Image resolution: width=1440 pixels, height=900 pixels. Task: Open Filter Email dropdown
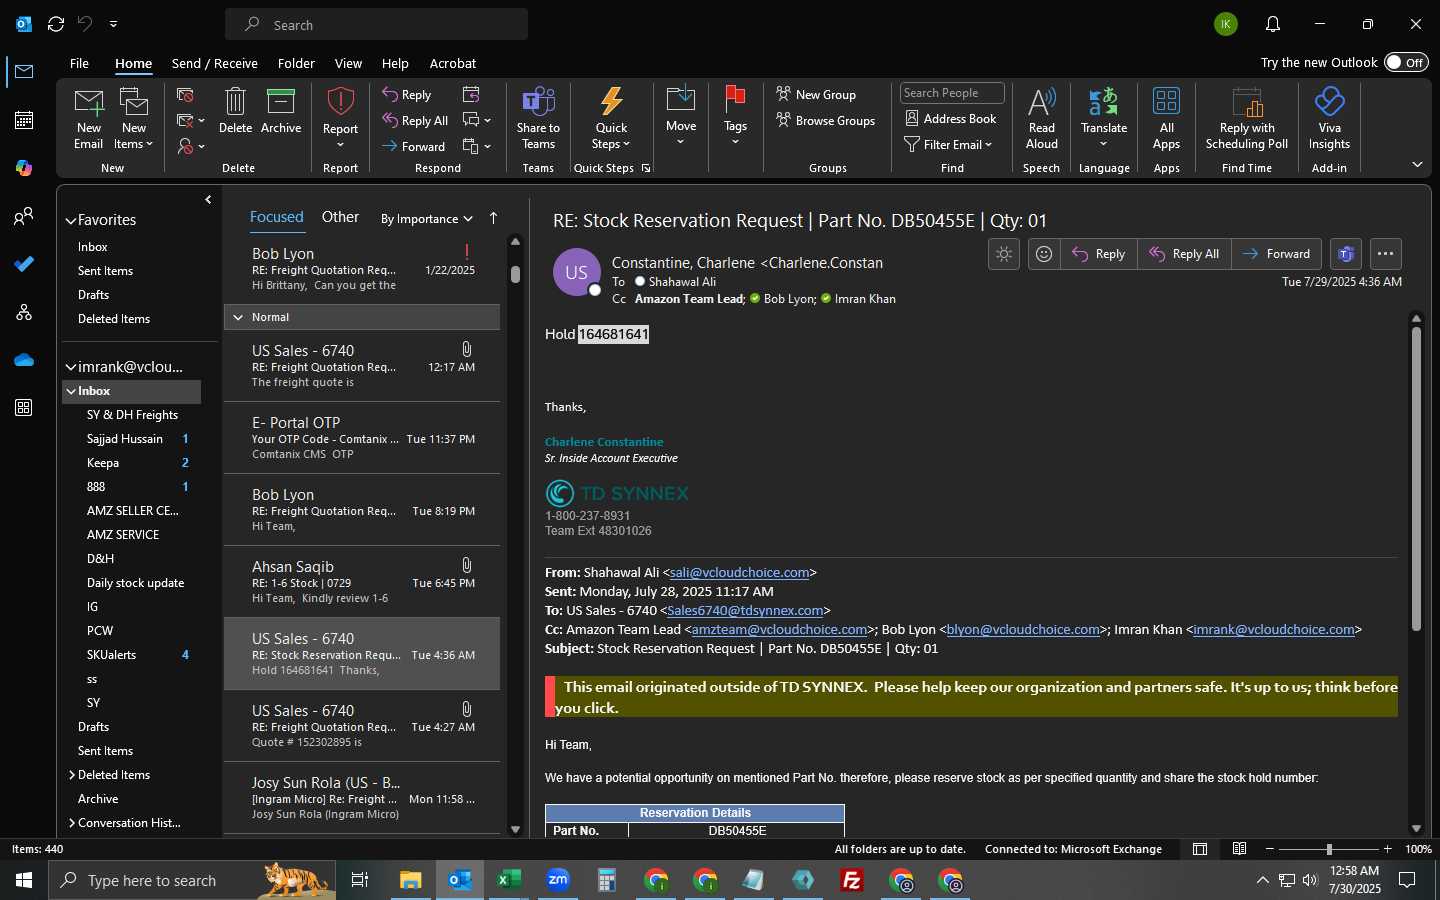948,145
